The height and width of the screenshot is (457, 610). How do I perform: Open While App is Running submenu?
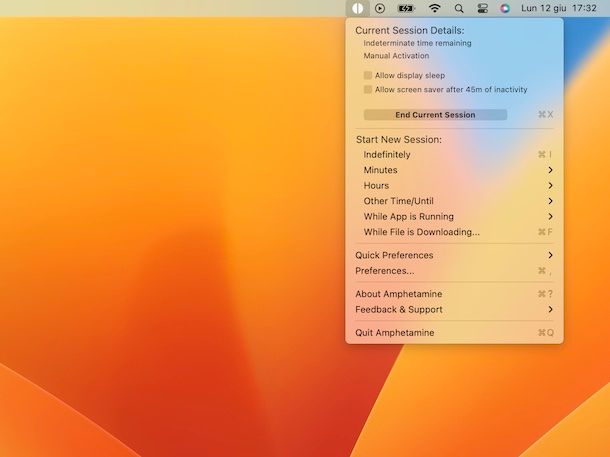454,217
